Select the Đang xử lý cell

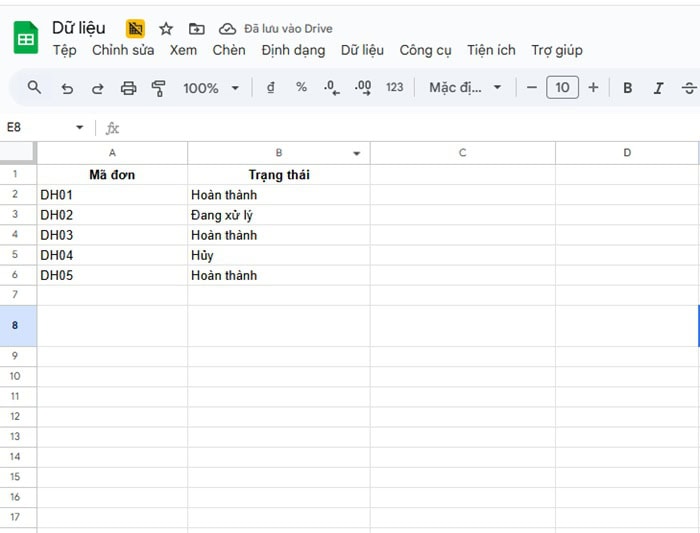pyautogui.click(x=279, y=215)
